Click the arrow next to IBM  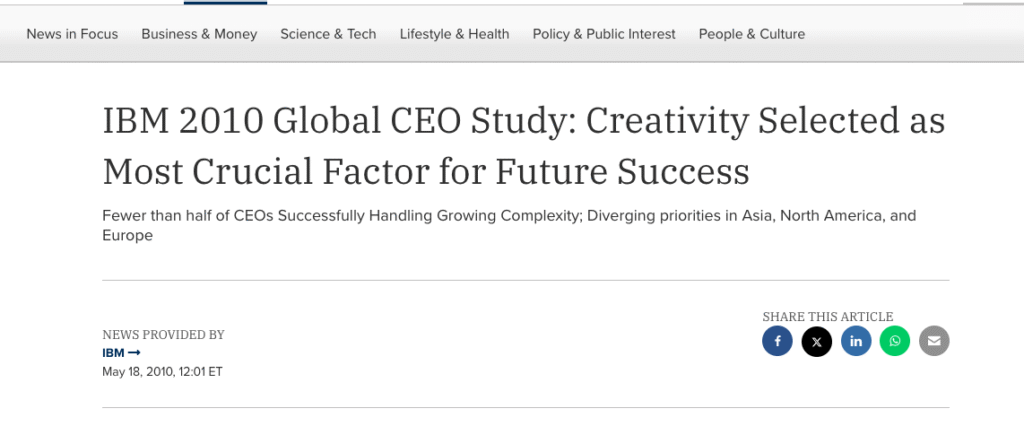click(134, 353)
